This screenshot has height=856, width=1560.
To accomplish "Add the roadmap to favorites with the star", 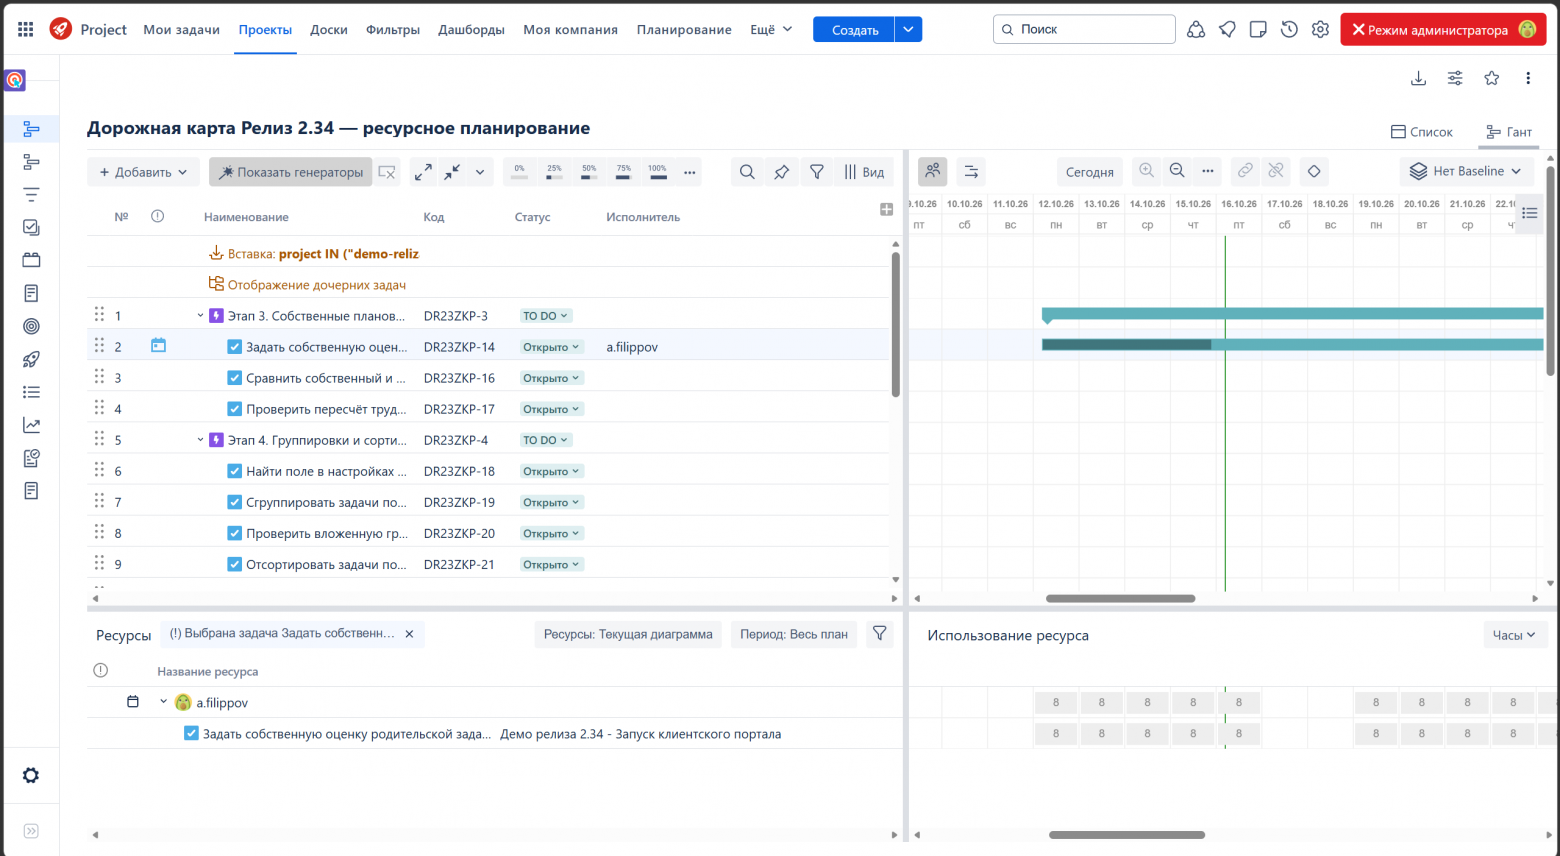I will (1492, 78).
